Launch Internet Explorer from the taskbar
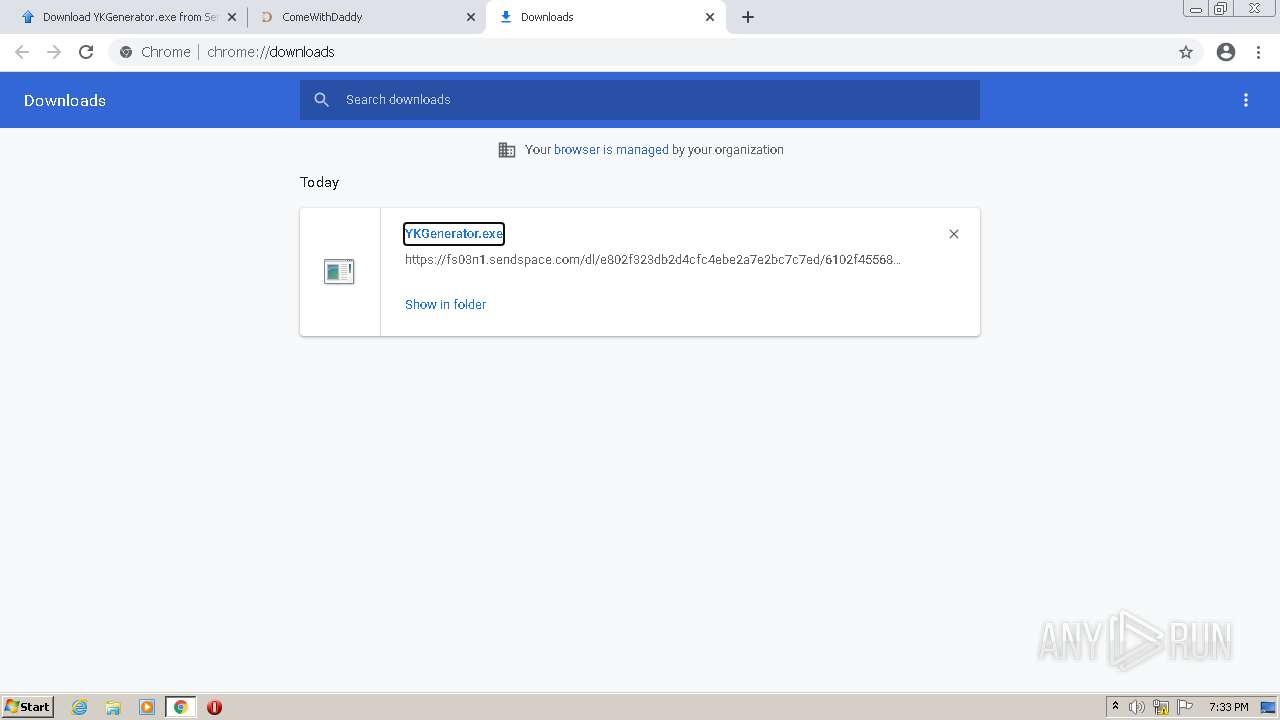The width and height of the screenshot is (1280, 720). click(80, 707)
